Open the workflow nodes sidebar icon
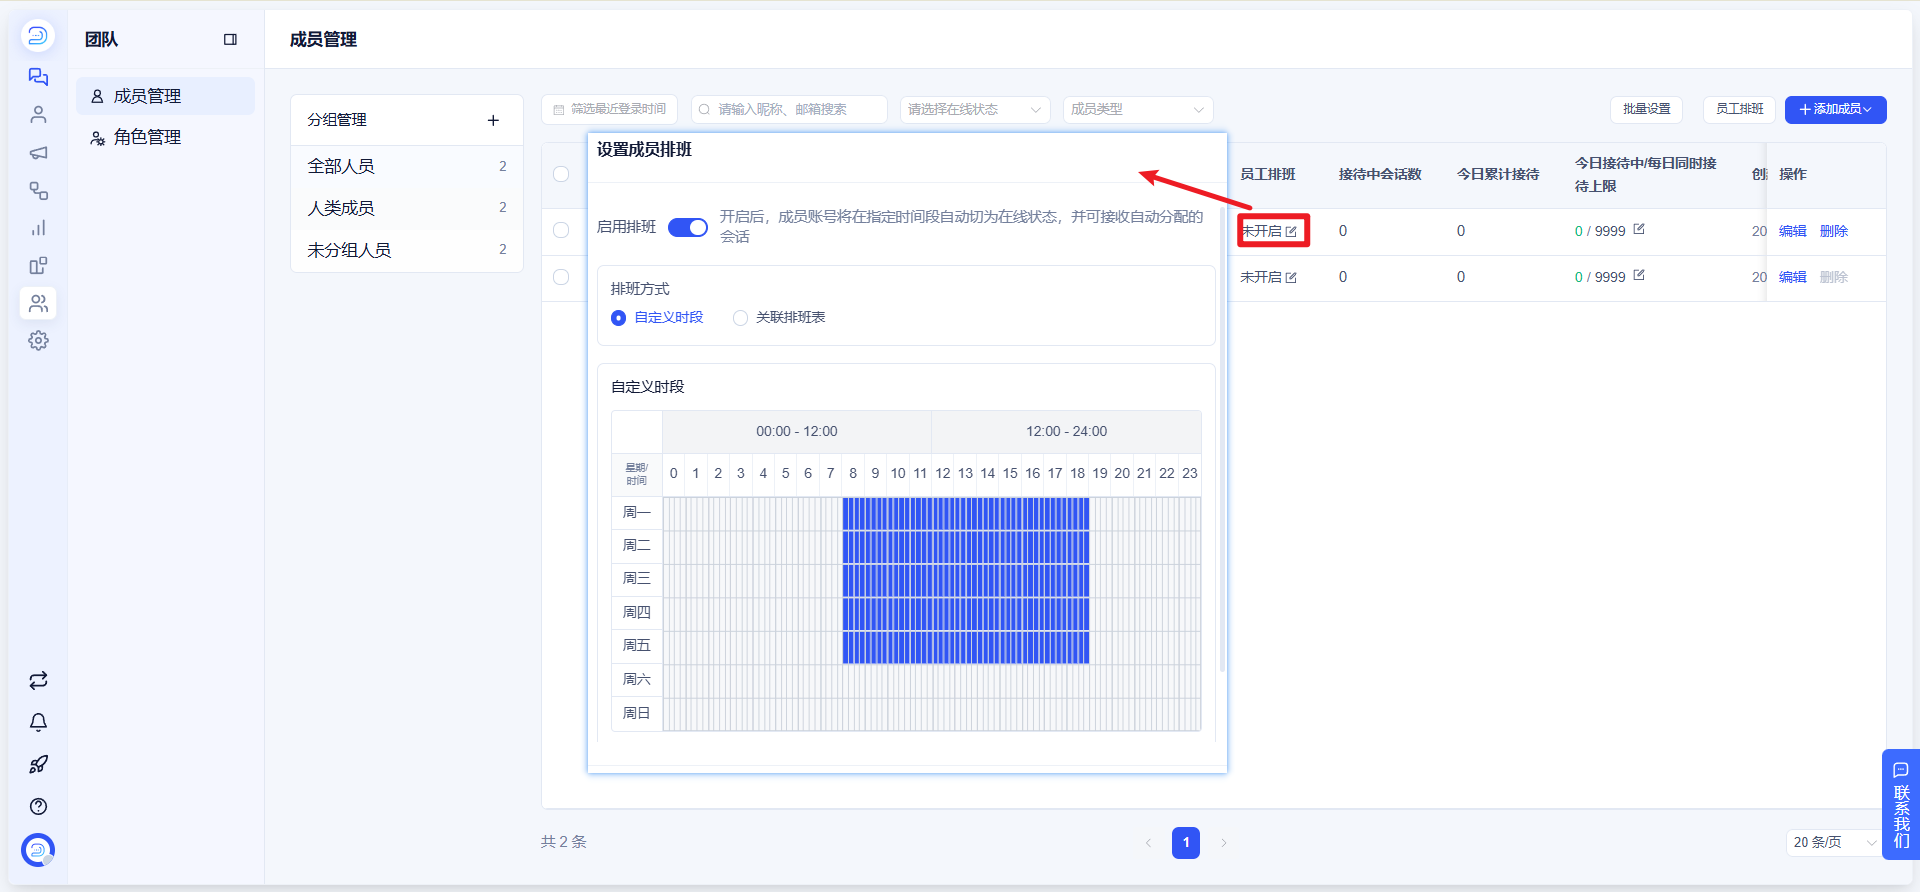 click(x=38, y=190)
